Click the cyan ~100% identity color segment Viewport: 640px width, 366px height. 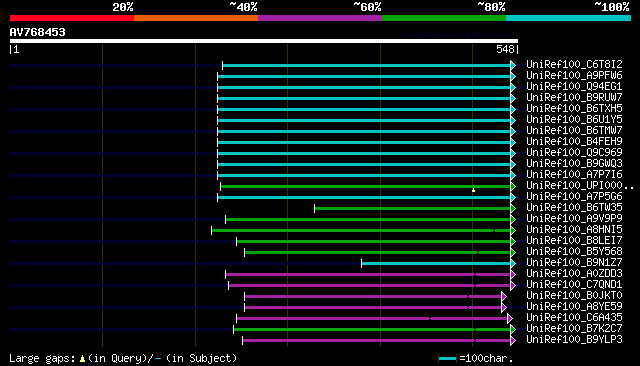568,18
